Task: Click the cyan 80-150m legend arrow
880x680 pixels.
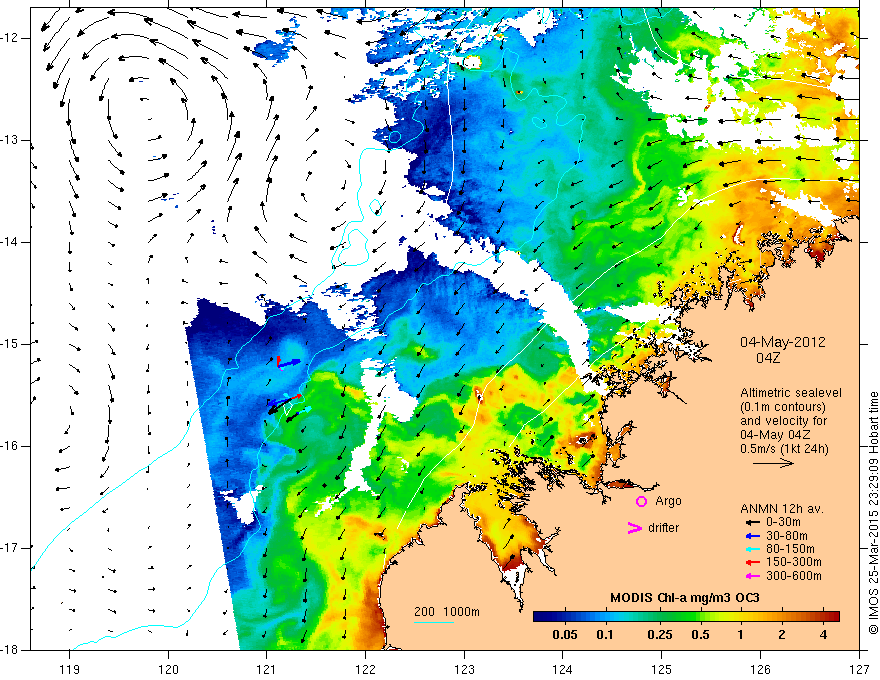Action: click(x=753, y=549)
